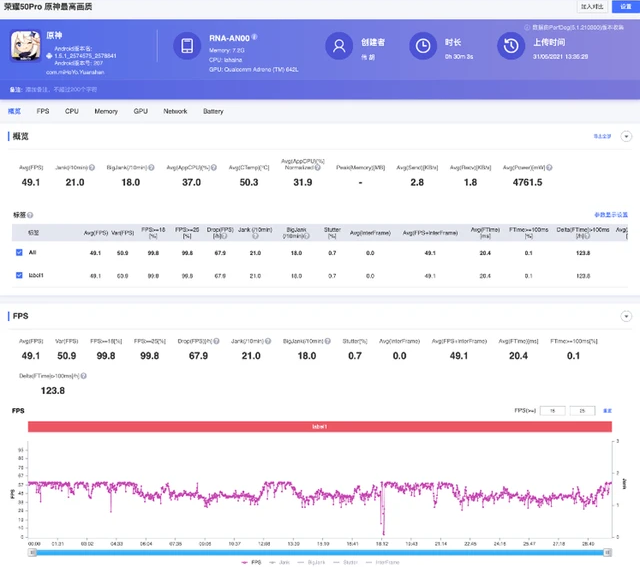Click the device phone icon in header
Screen dimensions: 641x575
tap(187, 46)
